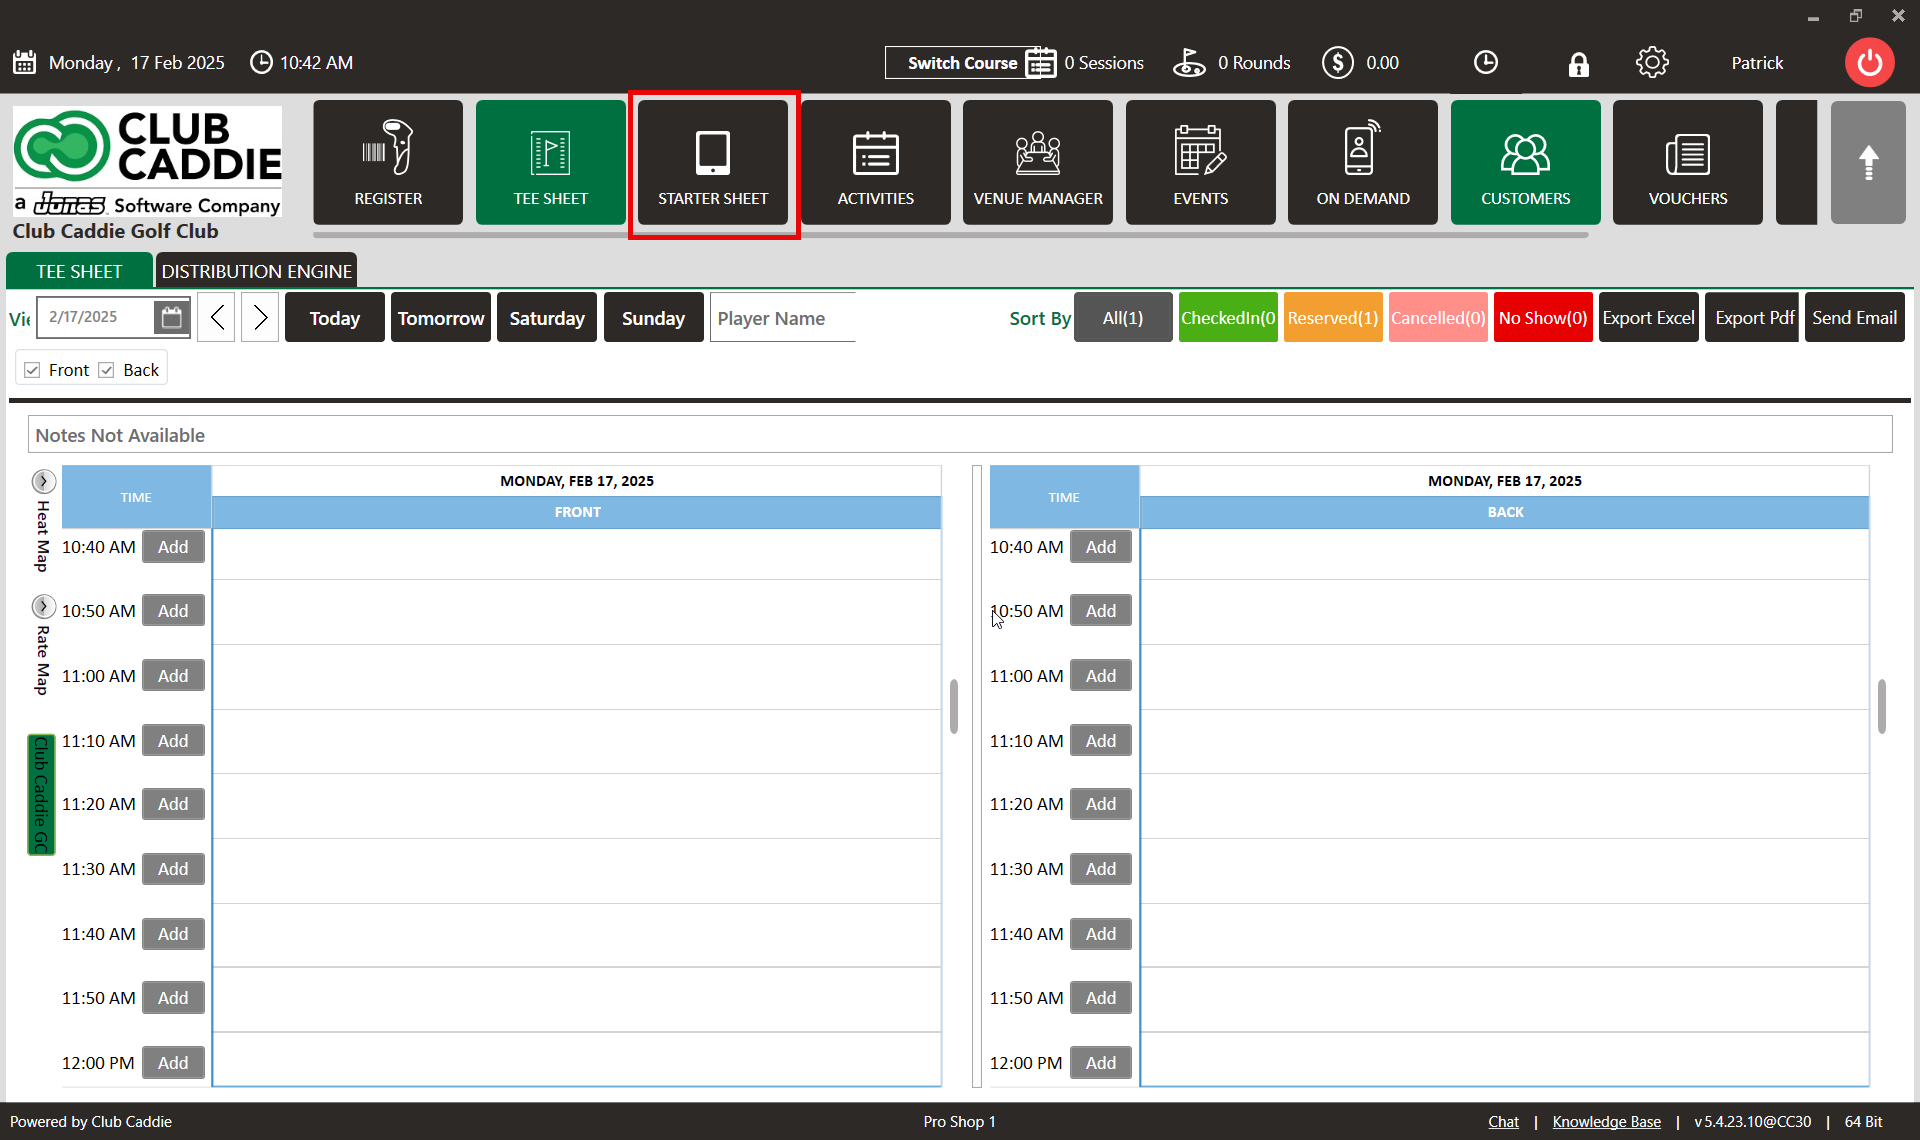Filter by No Show(0) bookings
This screenshot has height=1140, width=1920.
click(1543, 317)
